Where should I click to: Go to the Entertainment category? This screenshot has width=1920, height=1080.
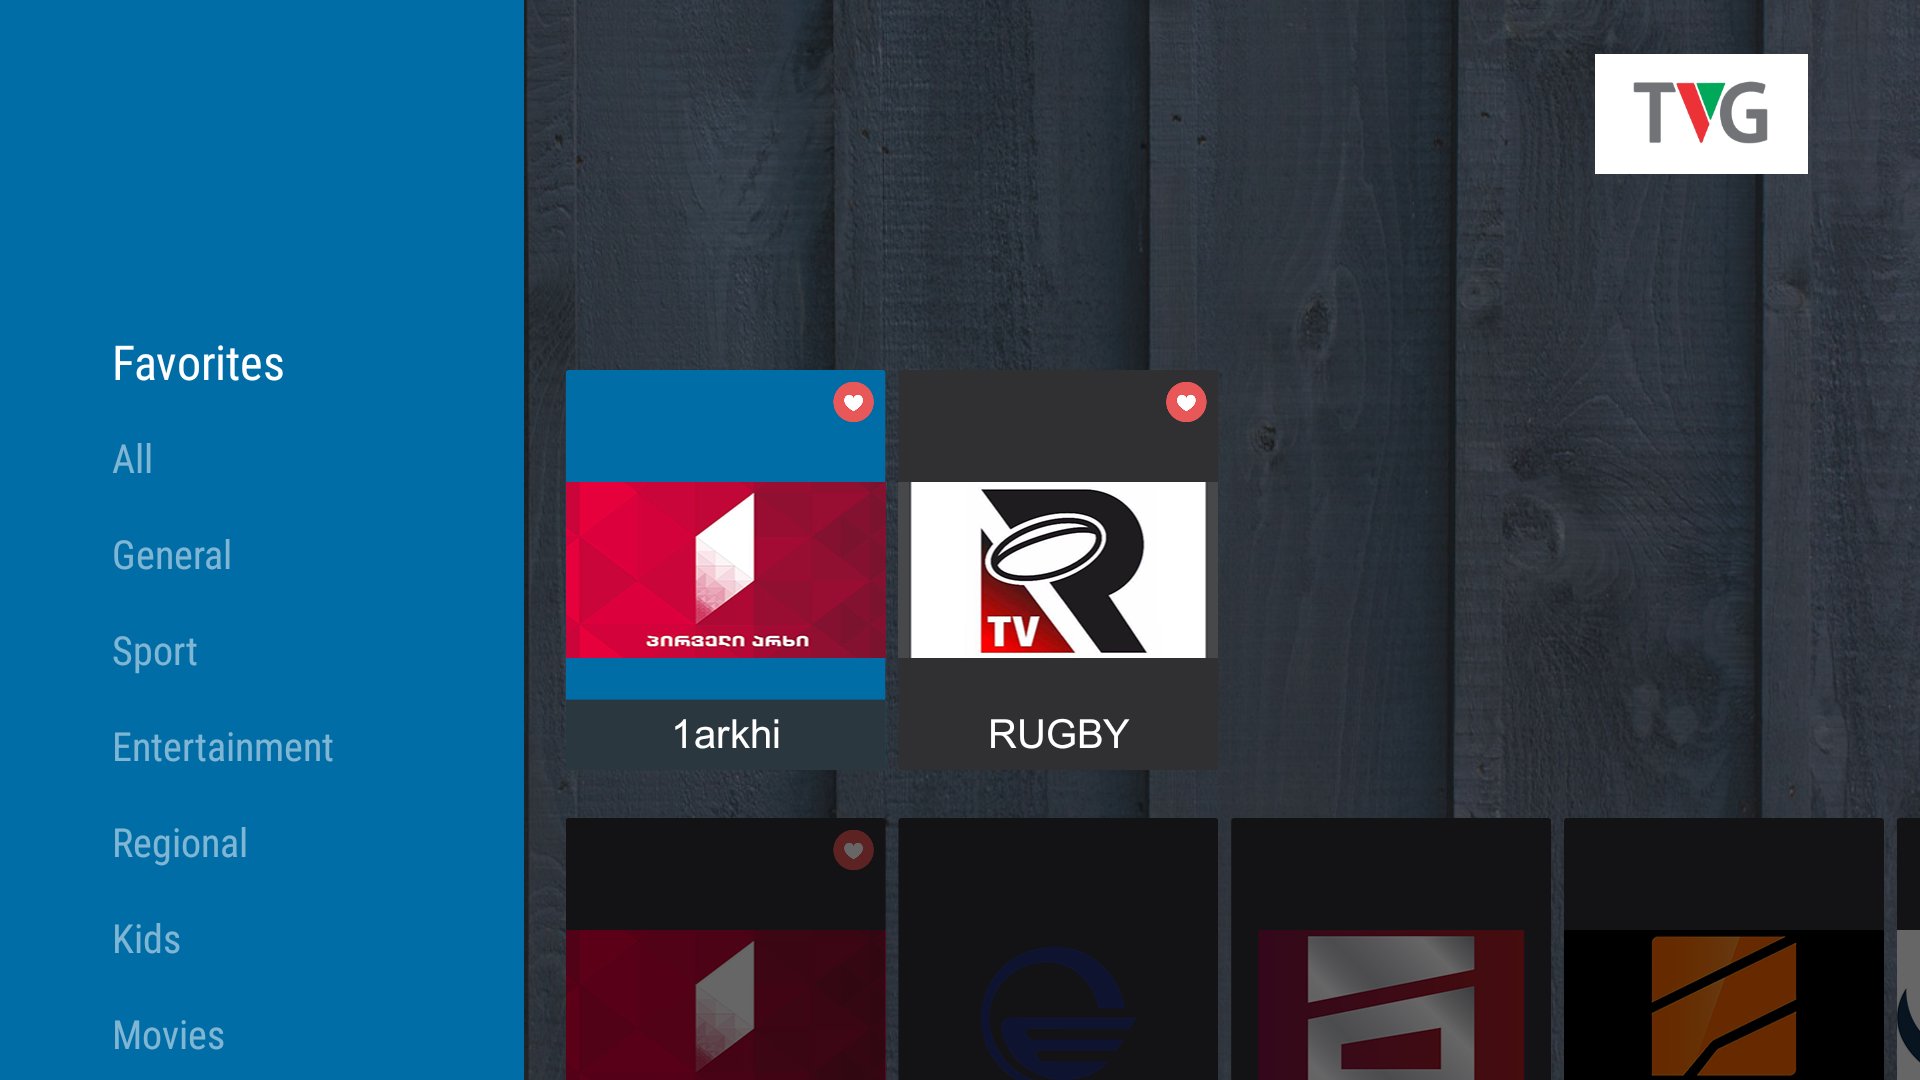point(222,748)
